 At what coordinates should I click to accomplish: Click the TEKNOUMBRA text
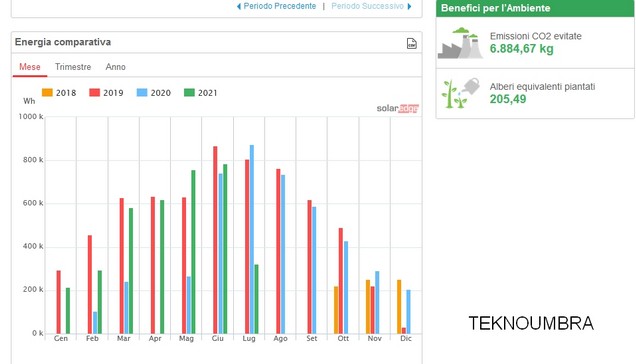click(531, 323)
